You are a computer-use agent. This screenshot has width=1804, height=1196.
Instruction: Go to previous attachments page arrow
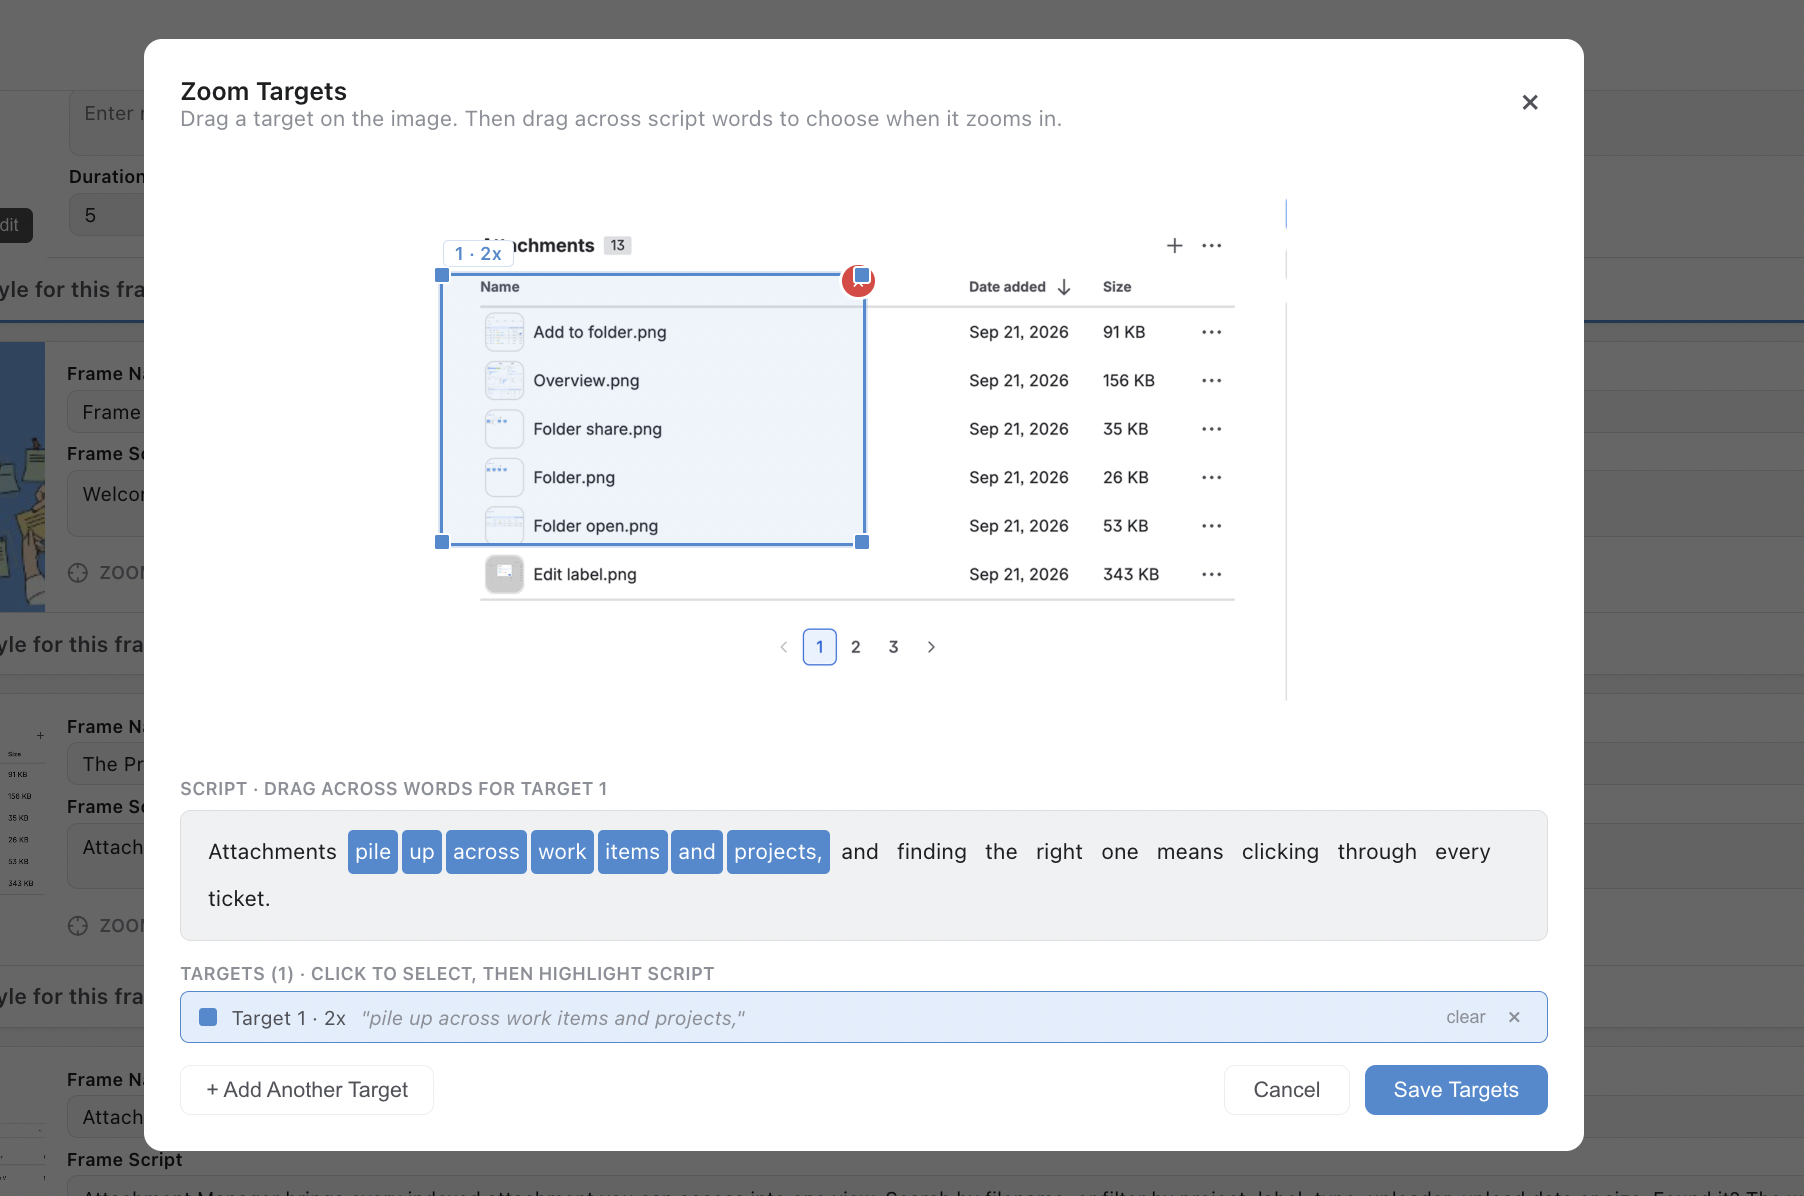784,647
